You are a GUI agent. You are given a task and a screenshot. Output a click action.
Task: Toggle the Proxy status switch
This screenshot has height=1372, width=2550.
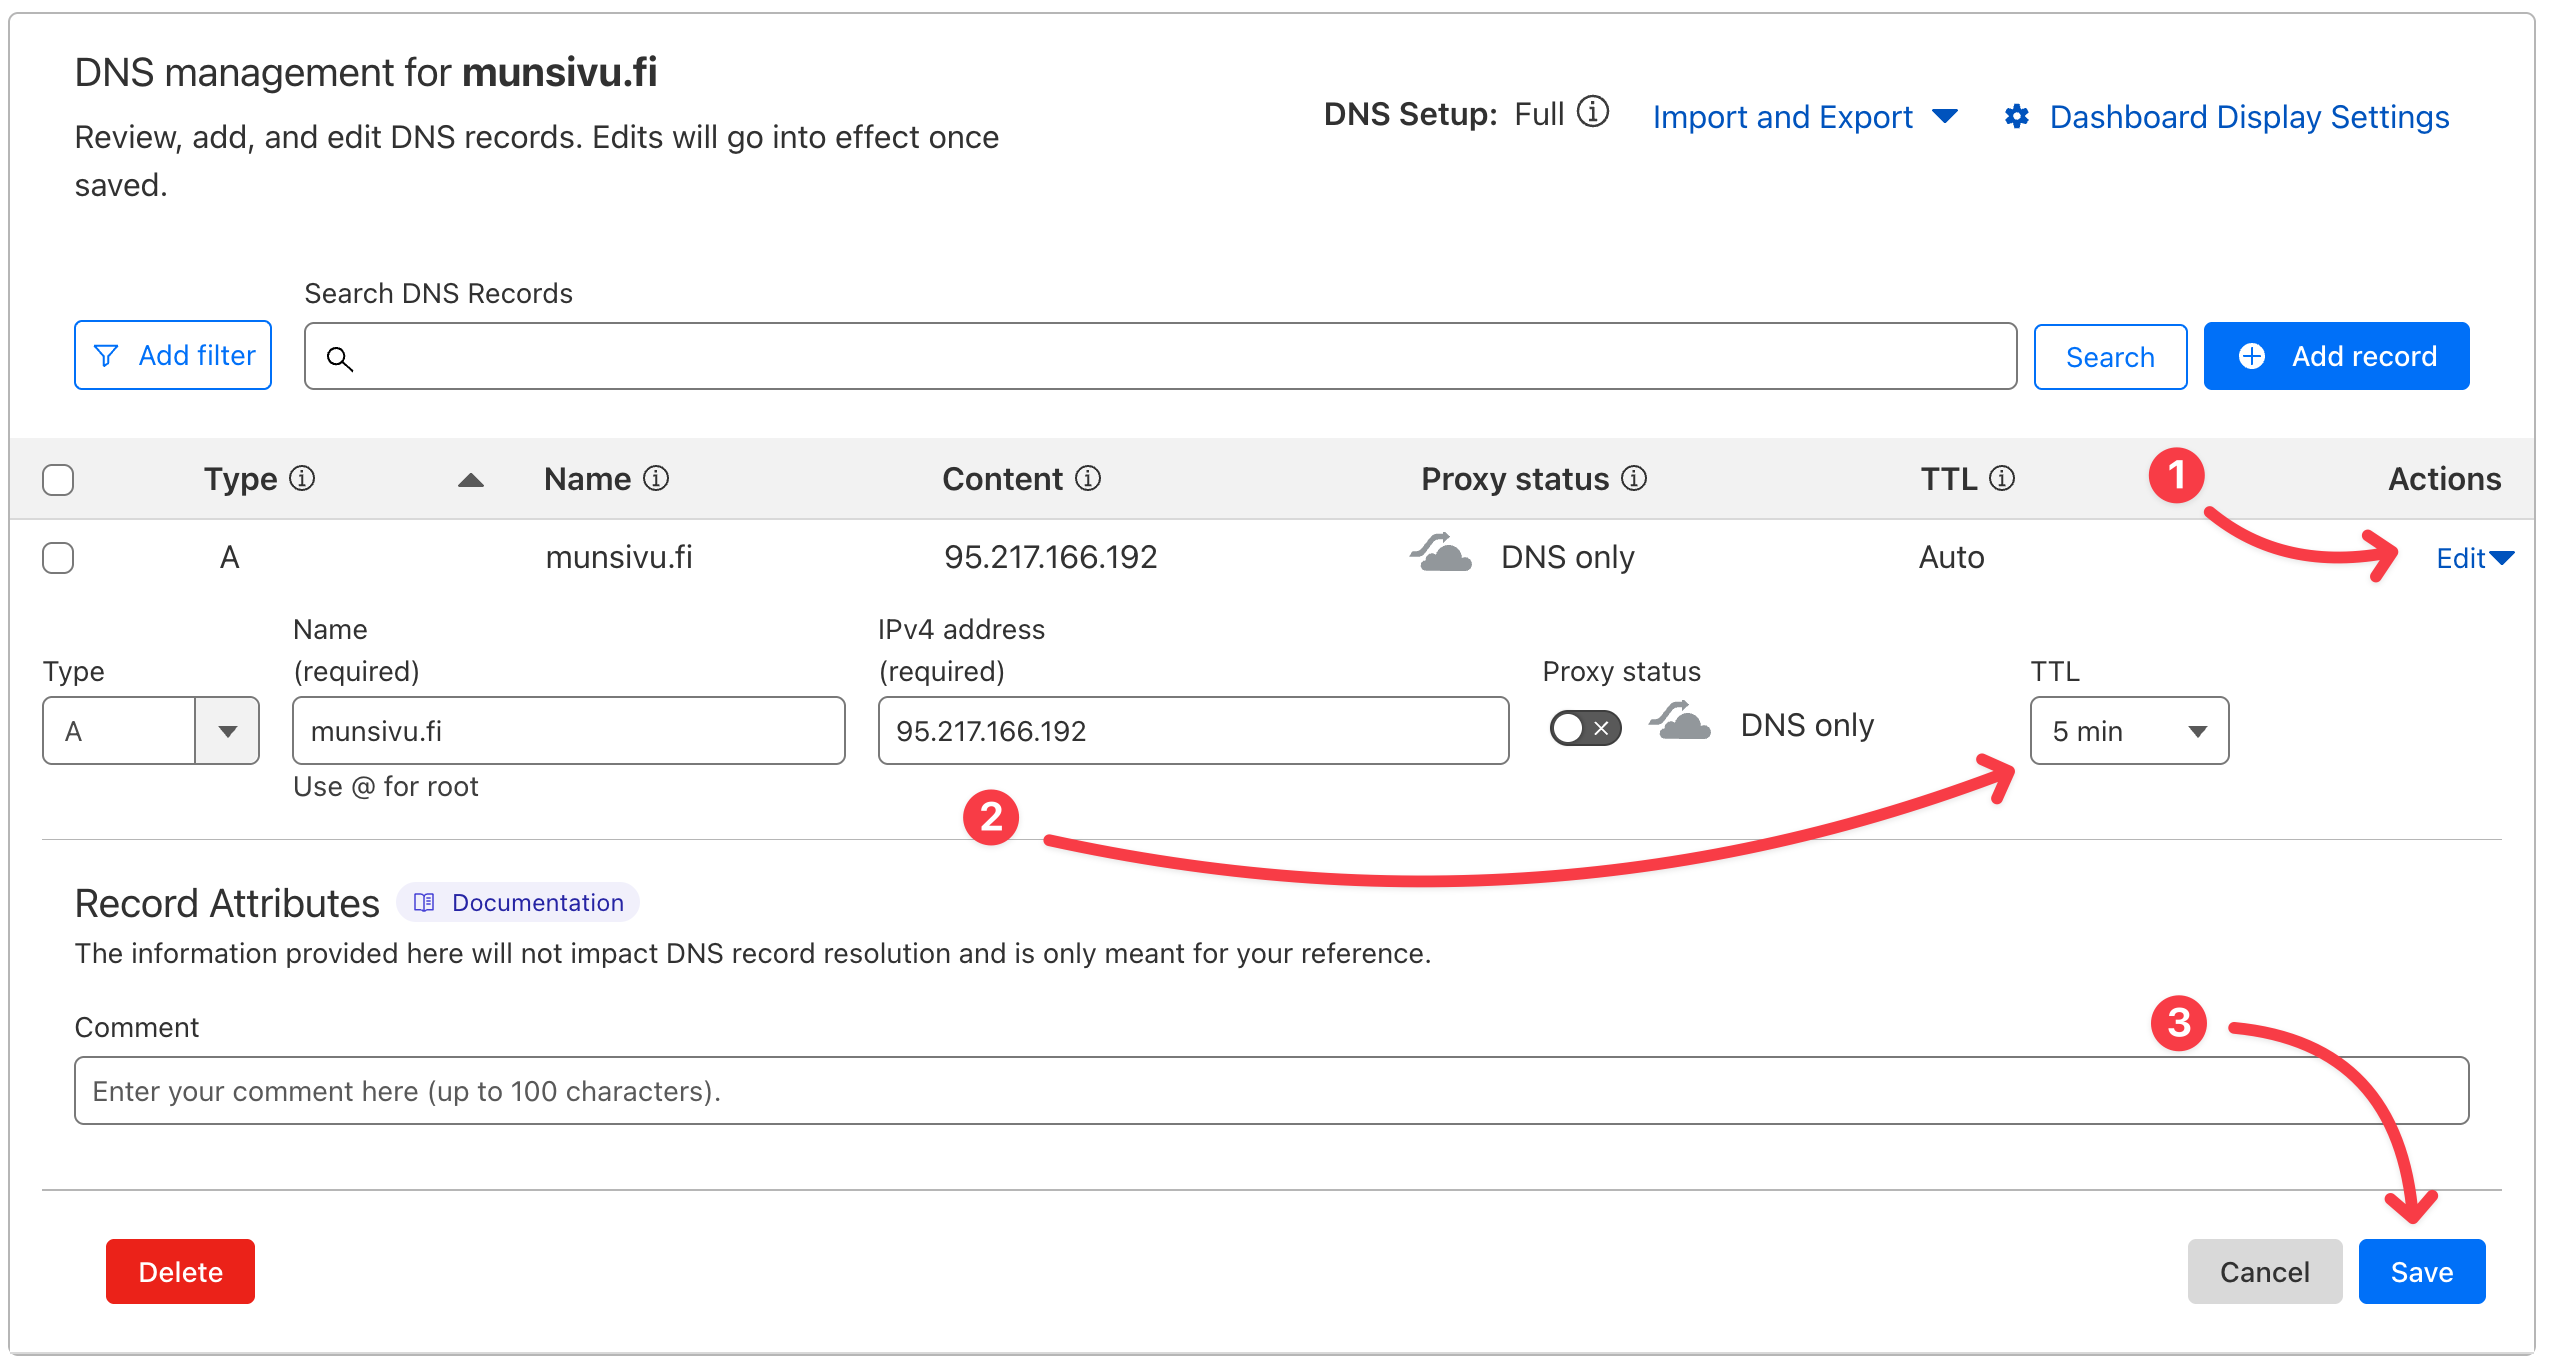click(1585, 728)
